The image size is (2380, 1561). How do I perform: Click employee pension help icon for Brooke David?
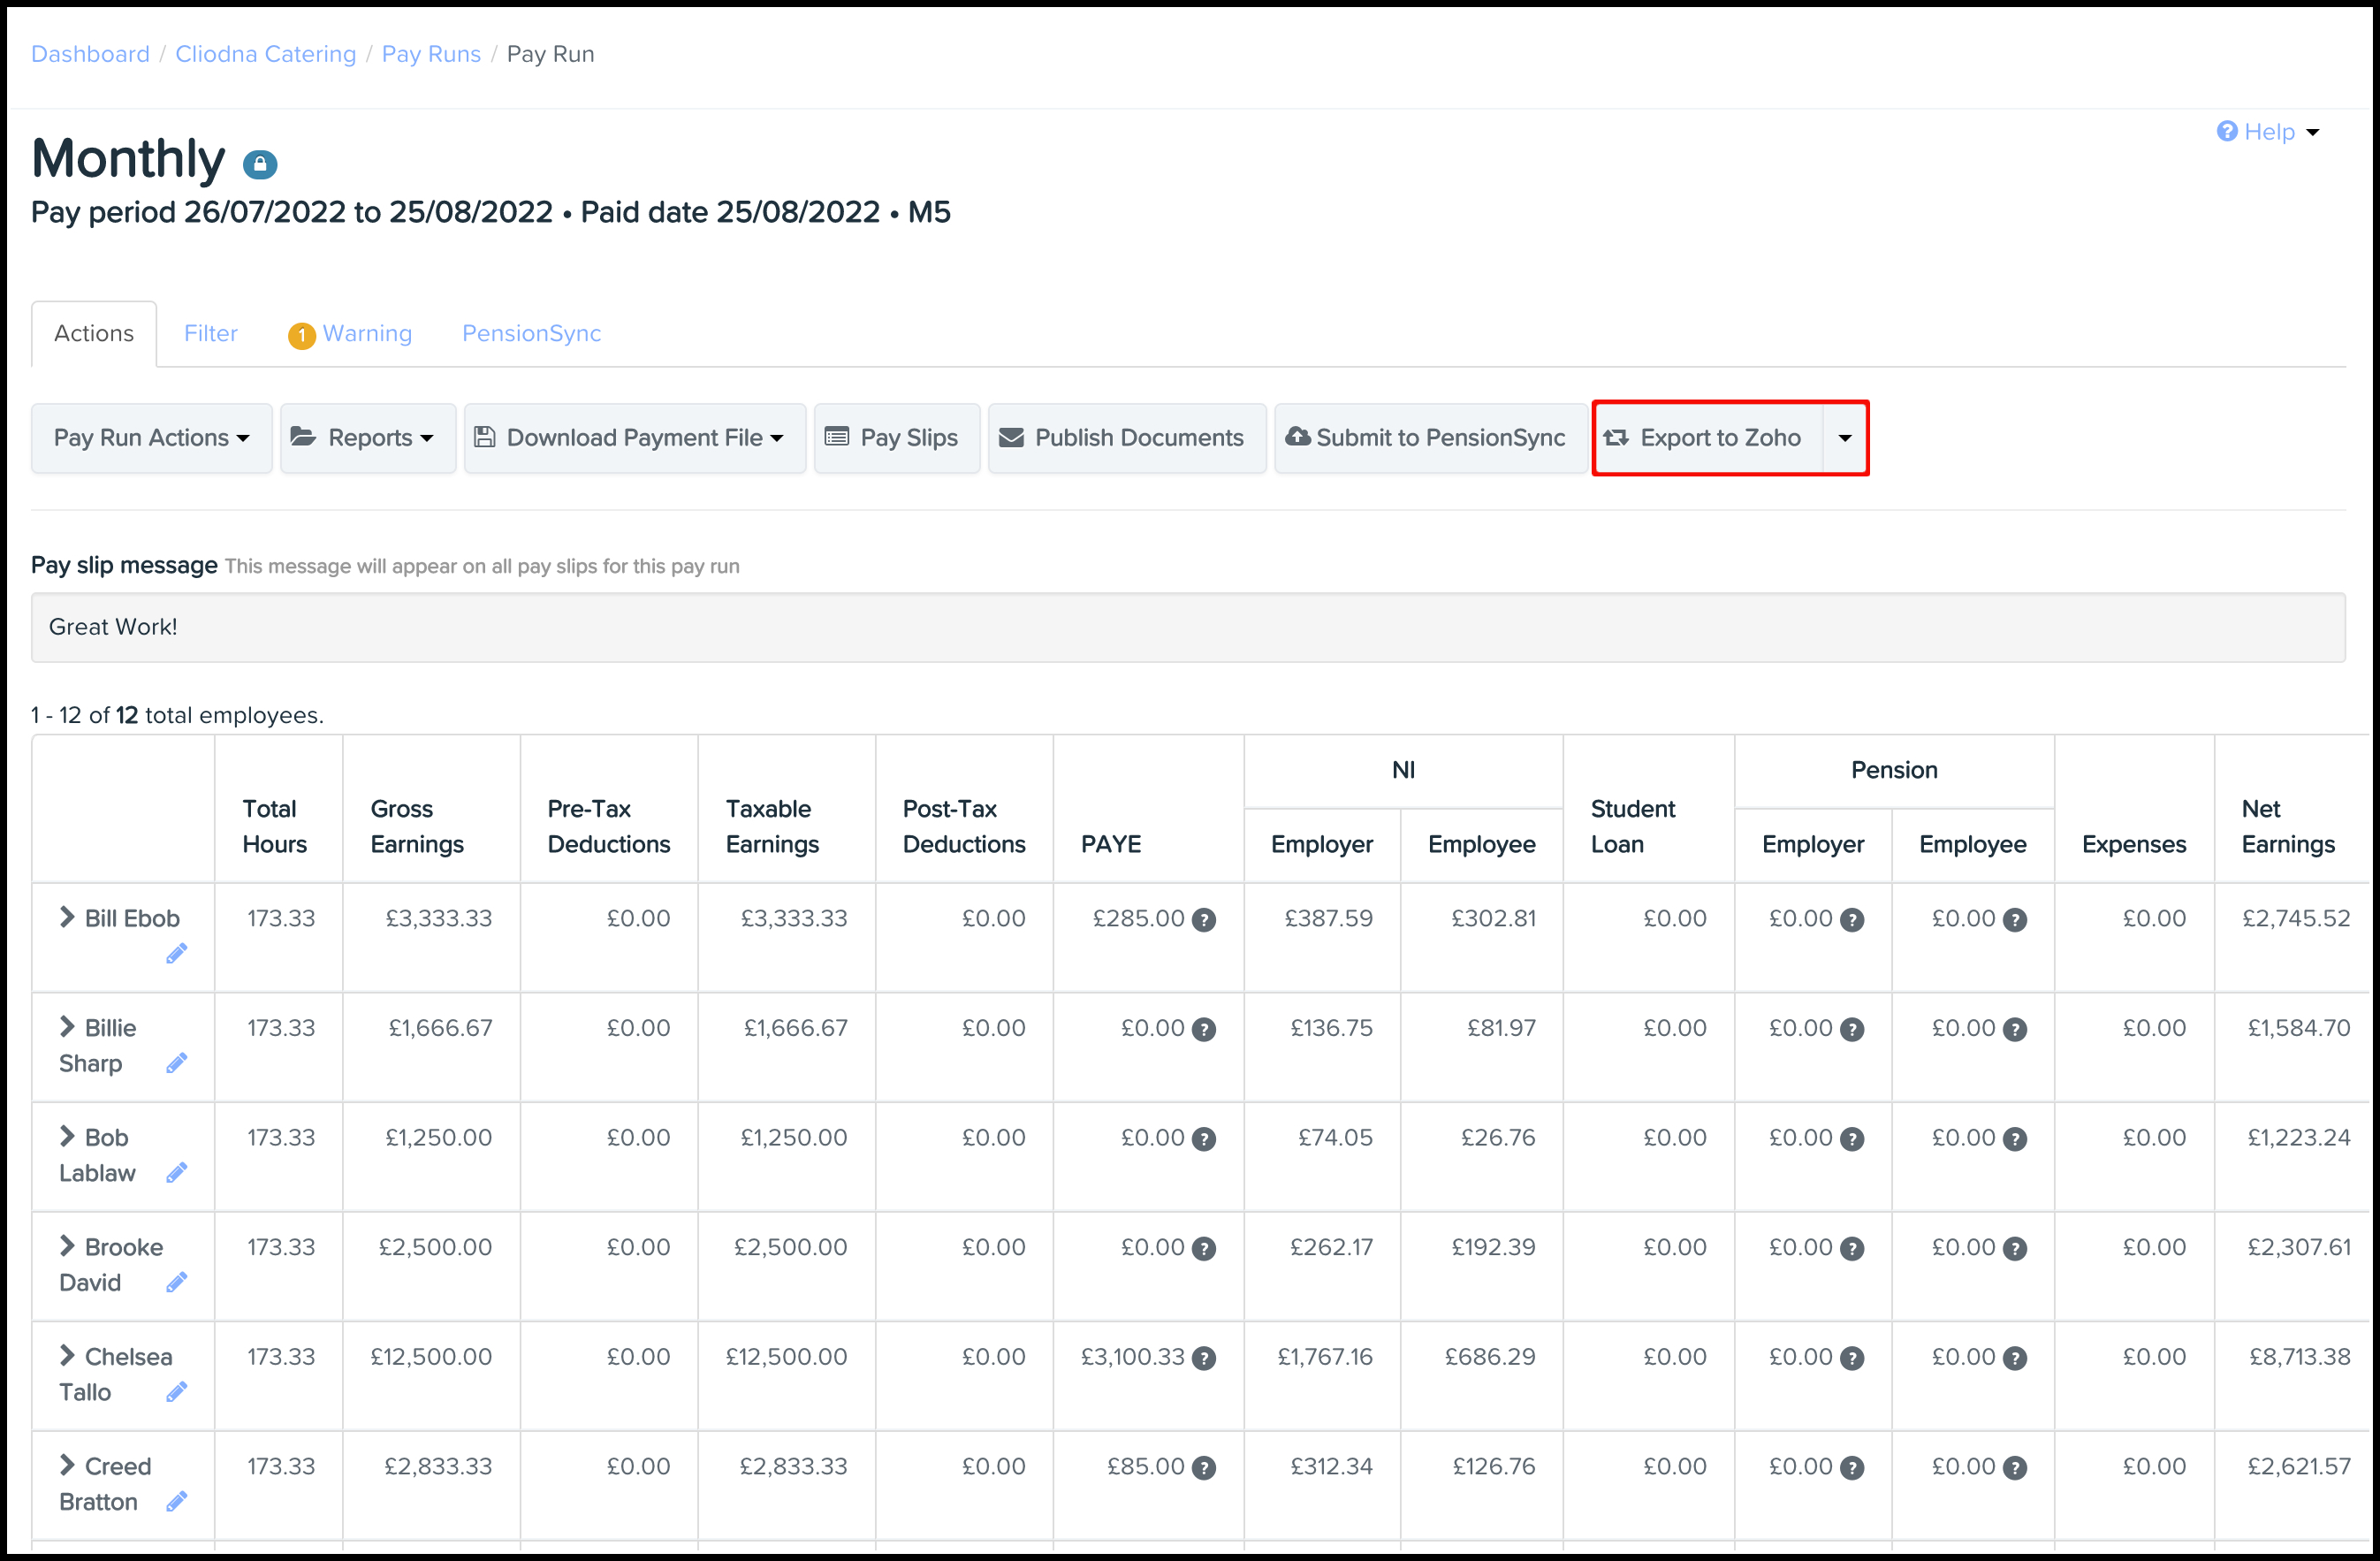(x=2015, y=1249)
